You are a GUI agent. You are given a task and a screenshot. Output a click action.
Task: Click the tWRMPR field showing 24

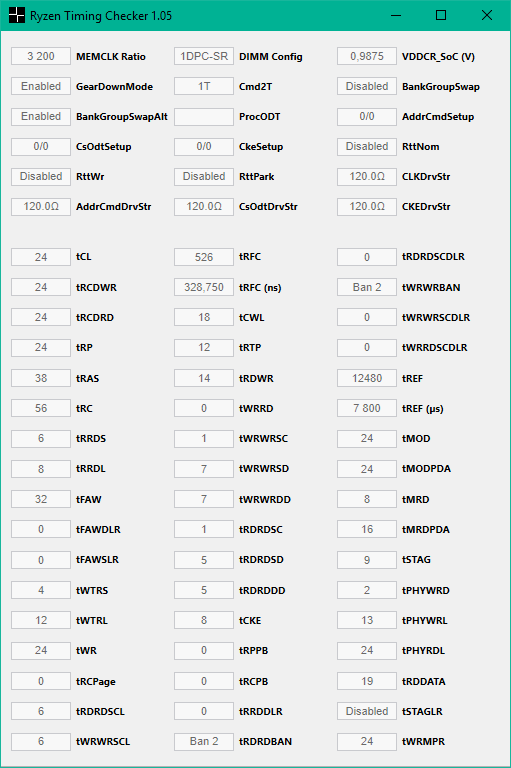click(x=367, y=742)
